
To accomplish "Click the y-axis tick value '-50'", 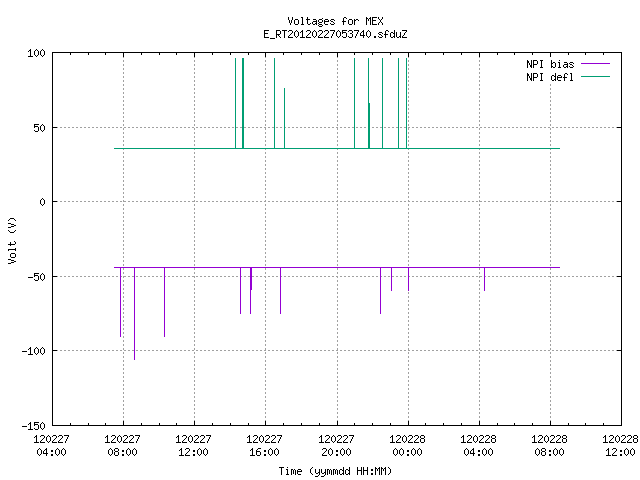I will 36,277.
